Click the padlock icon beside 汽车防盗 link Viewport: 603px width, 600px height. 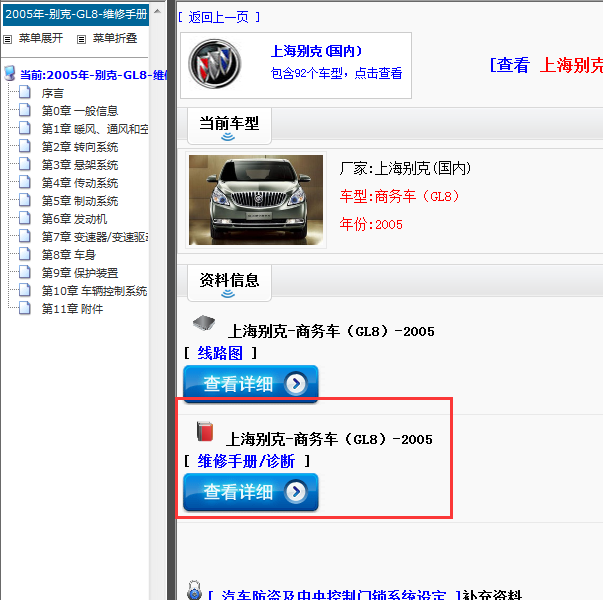[194, 591]
